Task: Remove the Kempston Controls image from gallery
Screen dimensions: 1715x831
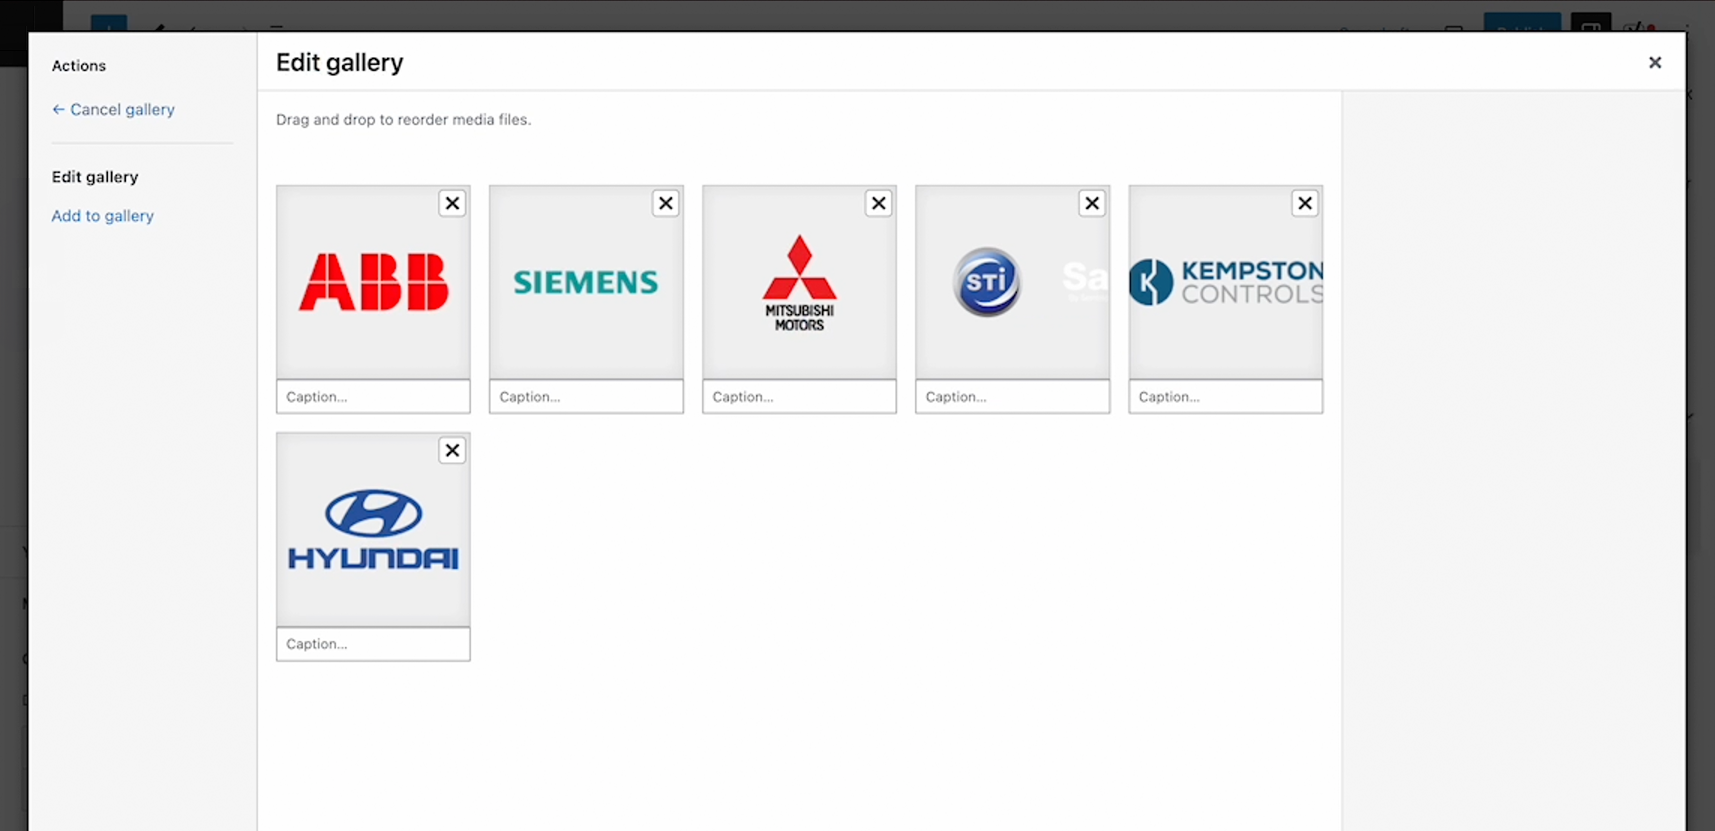Action: (1305, 203)
